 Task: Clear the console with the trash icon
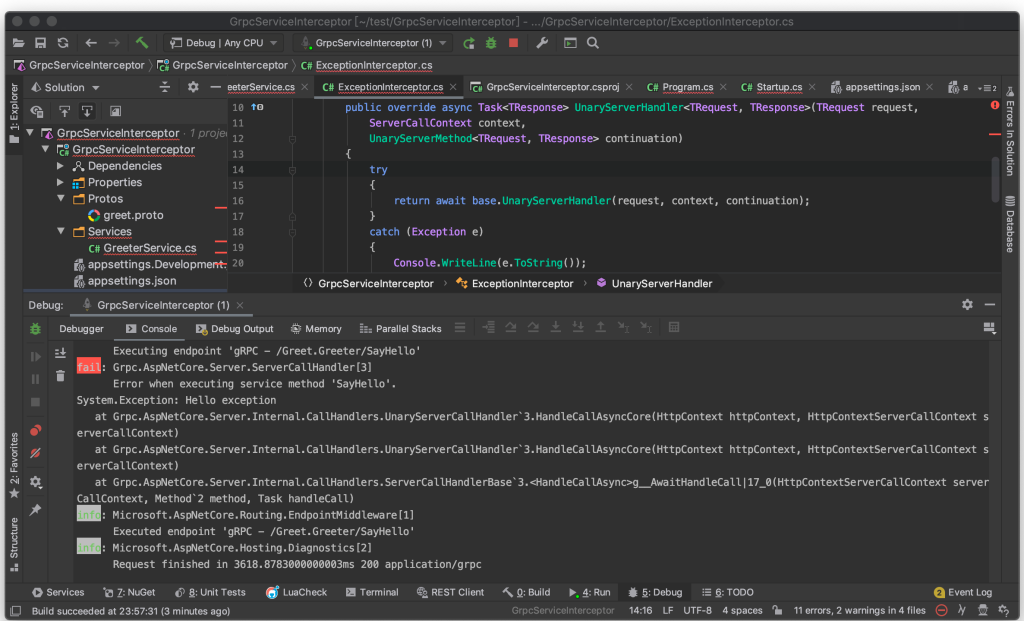[x=60, y=376]
